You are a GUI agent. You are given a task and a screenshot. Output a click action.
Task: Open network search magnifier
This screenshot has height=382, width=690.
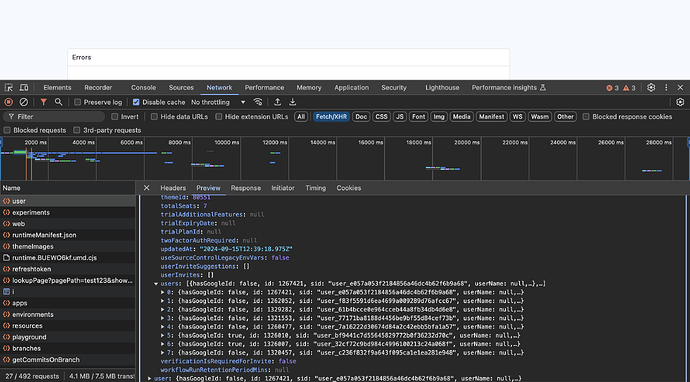click(59, 102)
